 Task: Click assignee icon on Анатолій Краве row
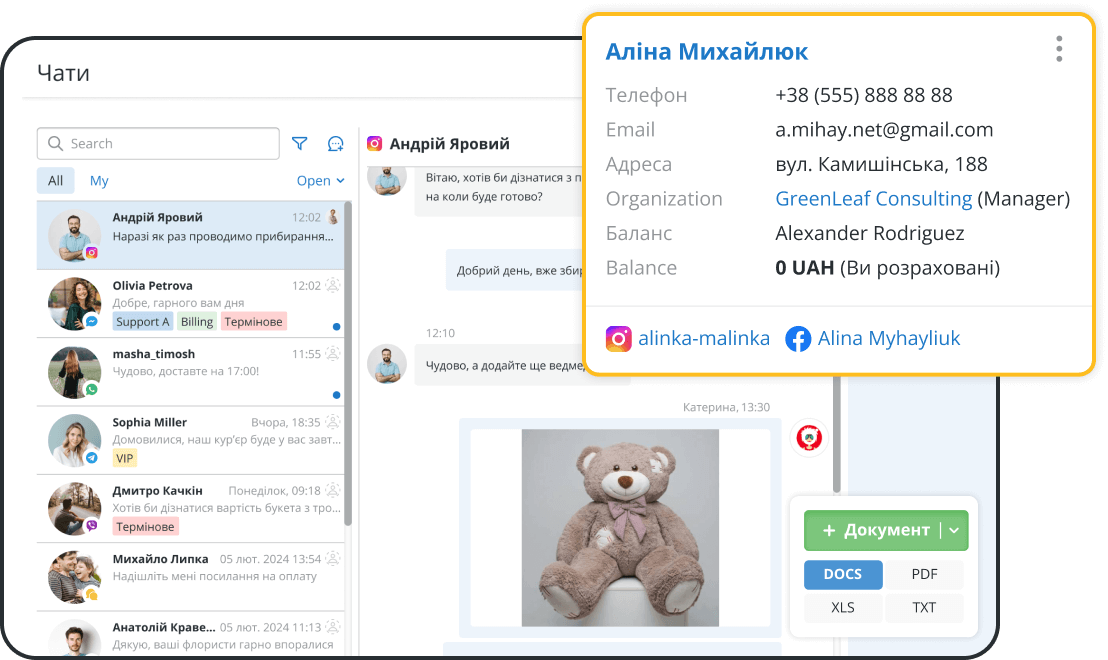point(333,627)
